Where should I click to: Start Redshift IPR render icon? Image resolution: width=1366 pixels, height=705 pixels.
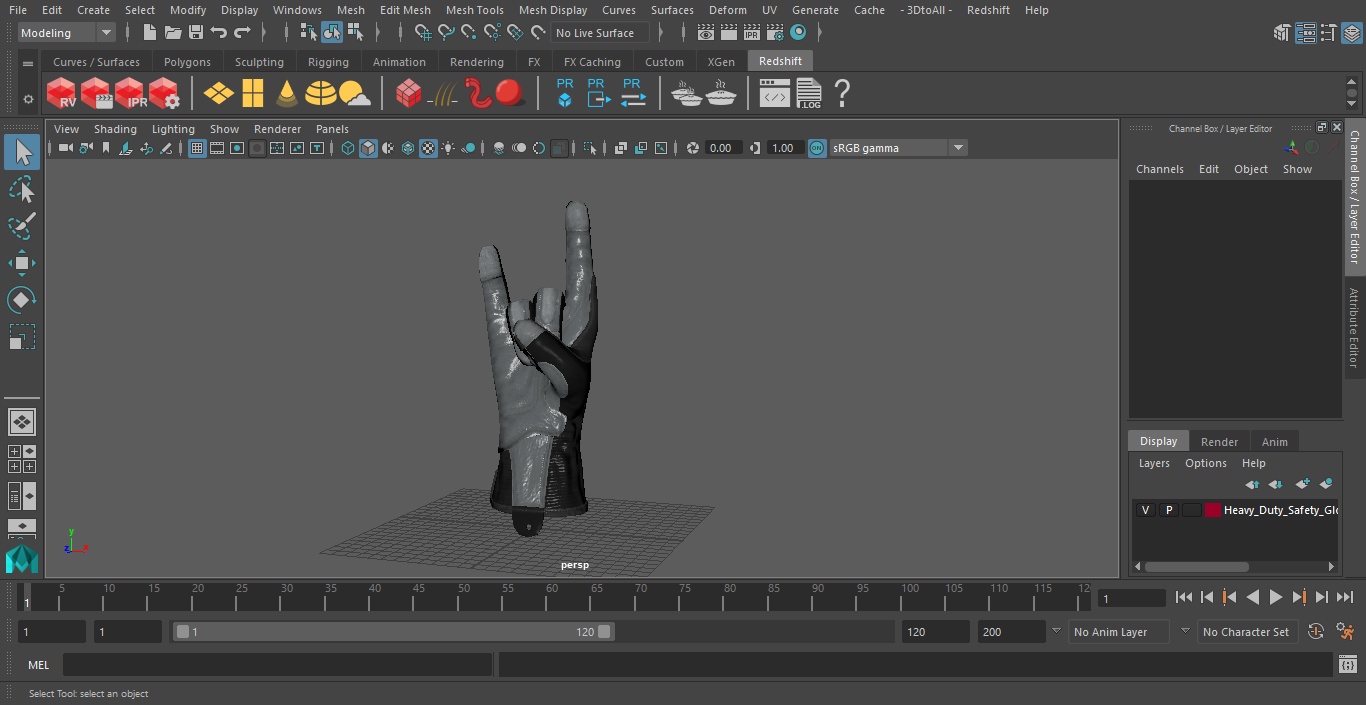coord(130,93)
